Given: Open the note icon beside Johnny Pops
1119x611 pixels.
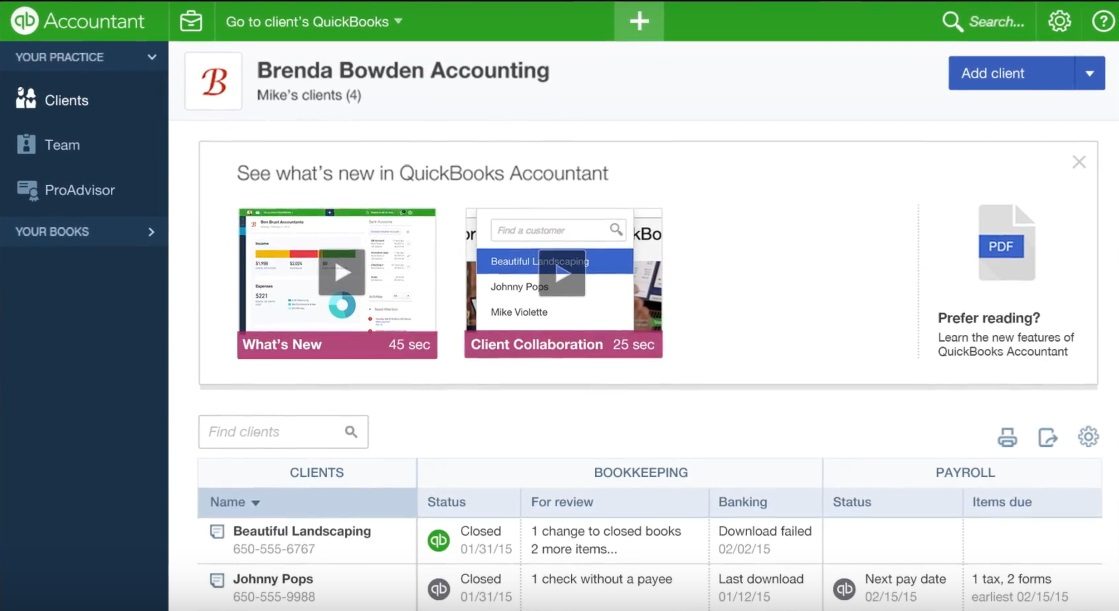Looking at the screenshot, I should (x=216, y=578).
